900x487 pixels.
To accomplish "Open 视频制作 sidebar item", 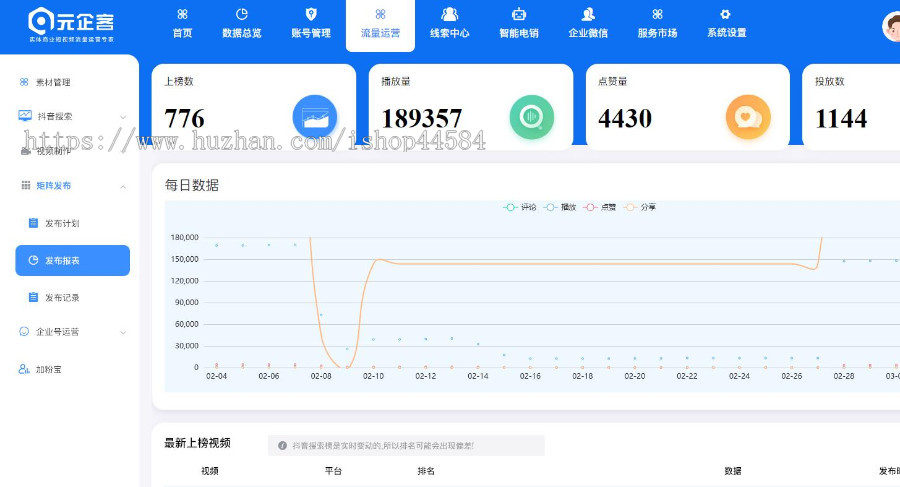I will 54,151.
